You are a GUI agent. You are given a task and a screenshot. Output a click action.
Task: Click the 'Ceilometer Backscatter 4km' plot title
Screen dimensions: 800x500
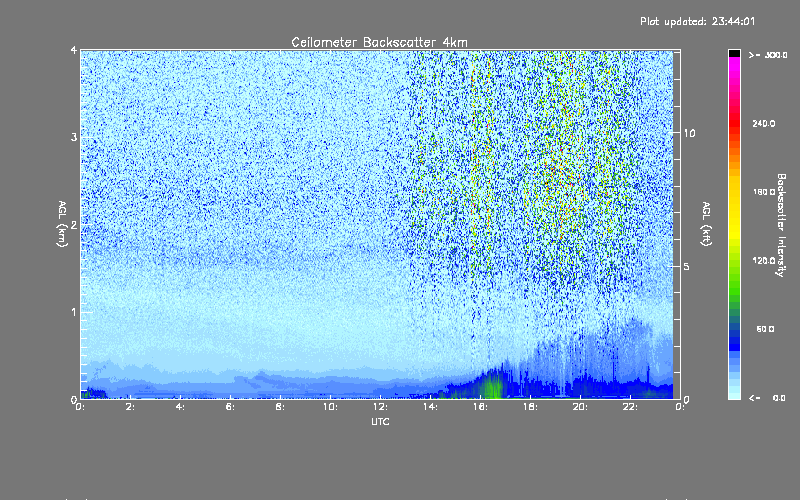[379, 42]
